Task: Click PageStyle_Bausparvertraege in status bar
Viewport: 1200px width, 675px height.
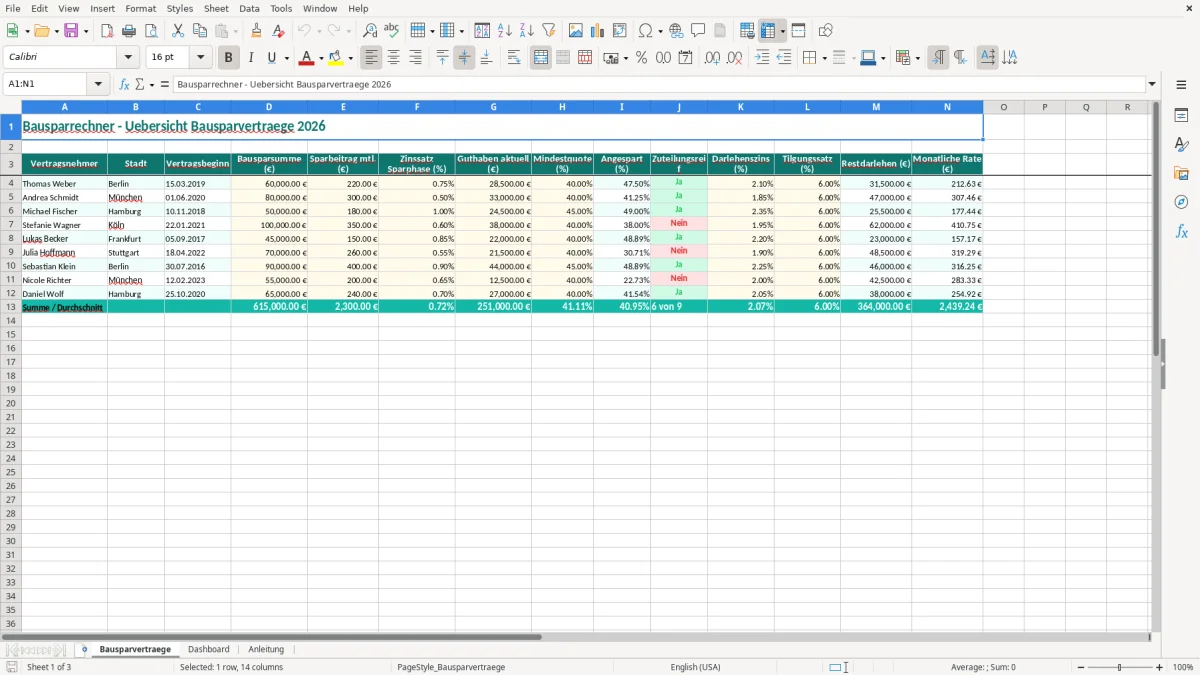Action: pyautogui.click(x=451, y=667)
